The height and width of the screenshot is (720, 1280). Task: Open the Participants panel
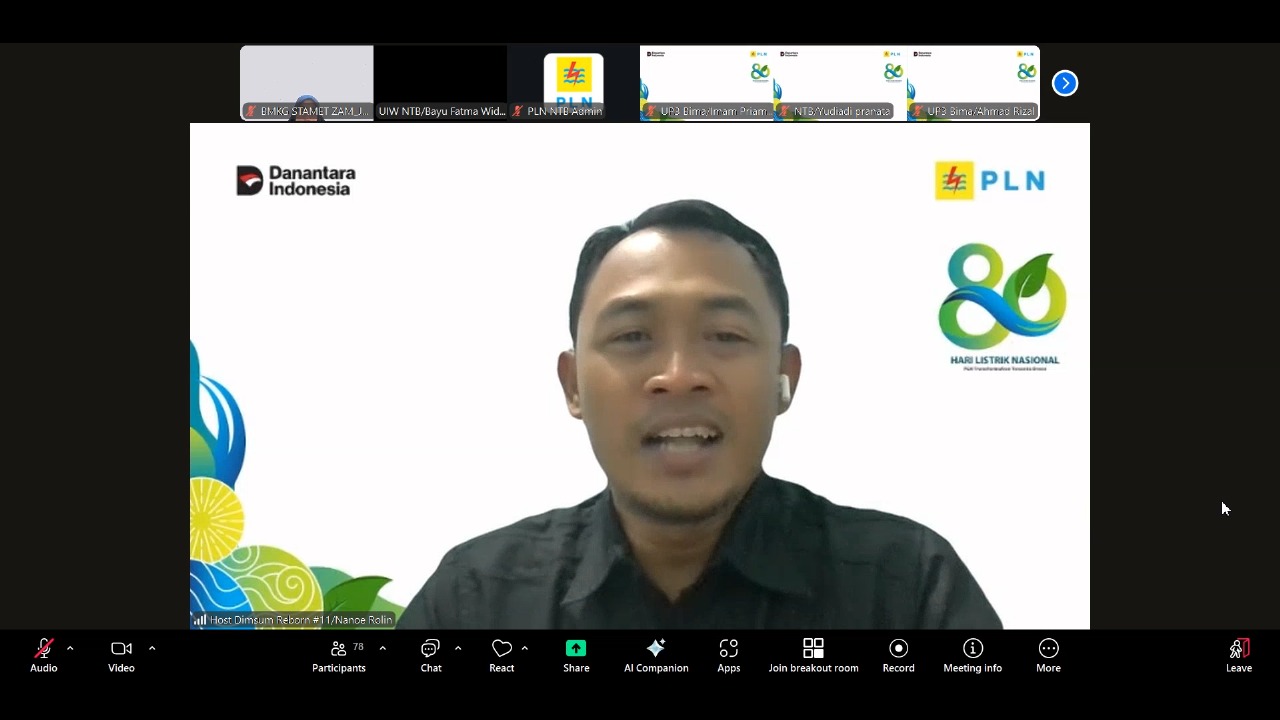point(339,656)
